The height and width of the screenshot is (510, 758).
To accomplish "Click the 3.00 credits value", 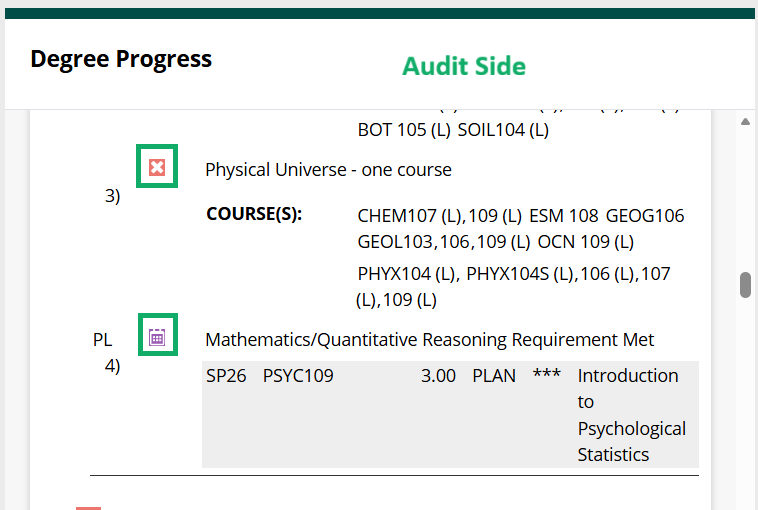I will [438, 376].
